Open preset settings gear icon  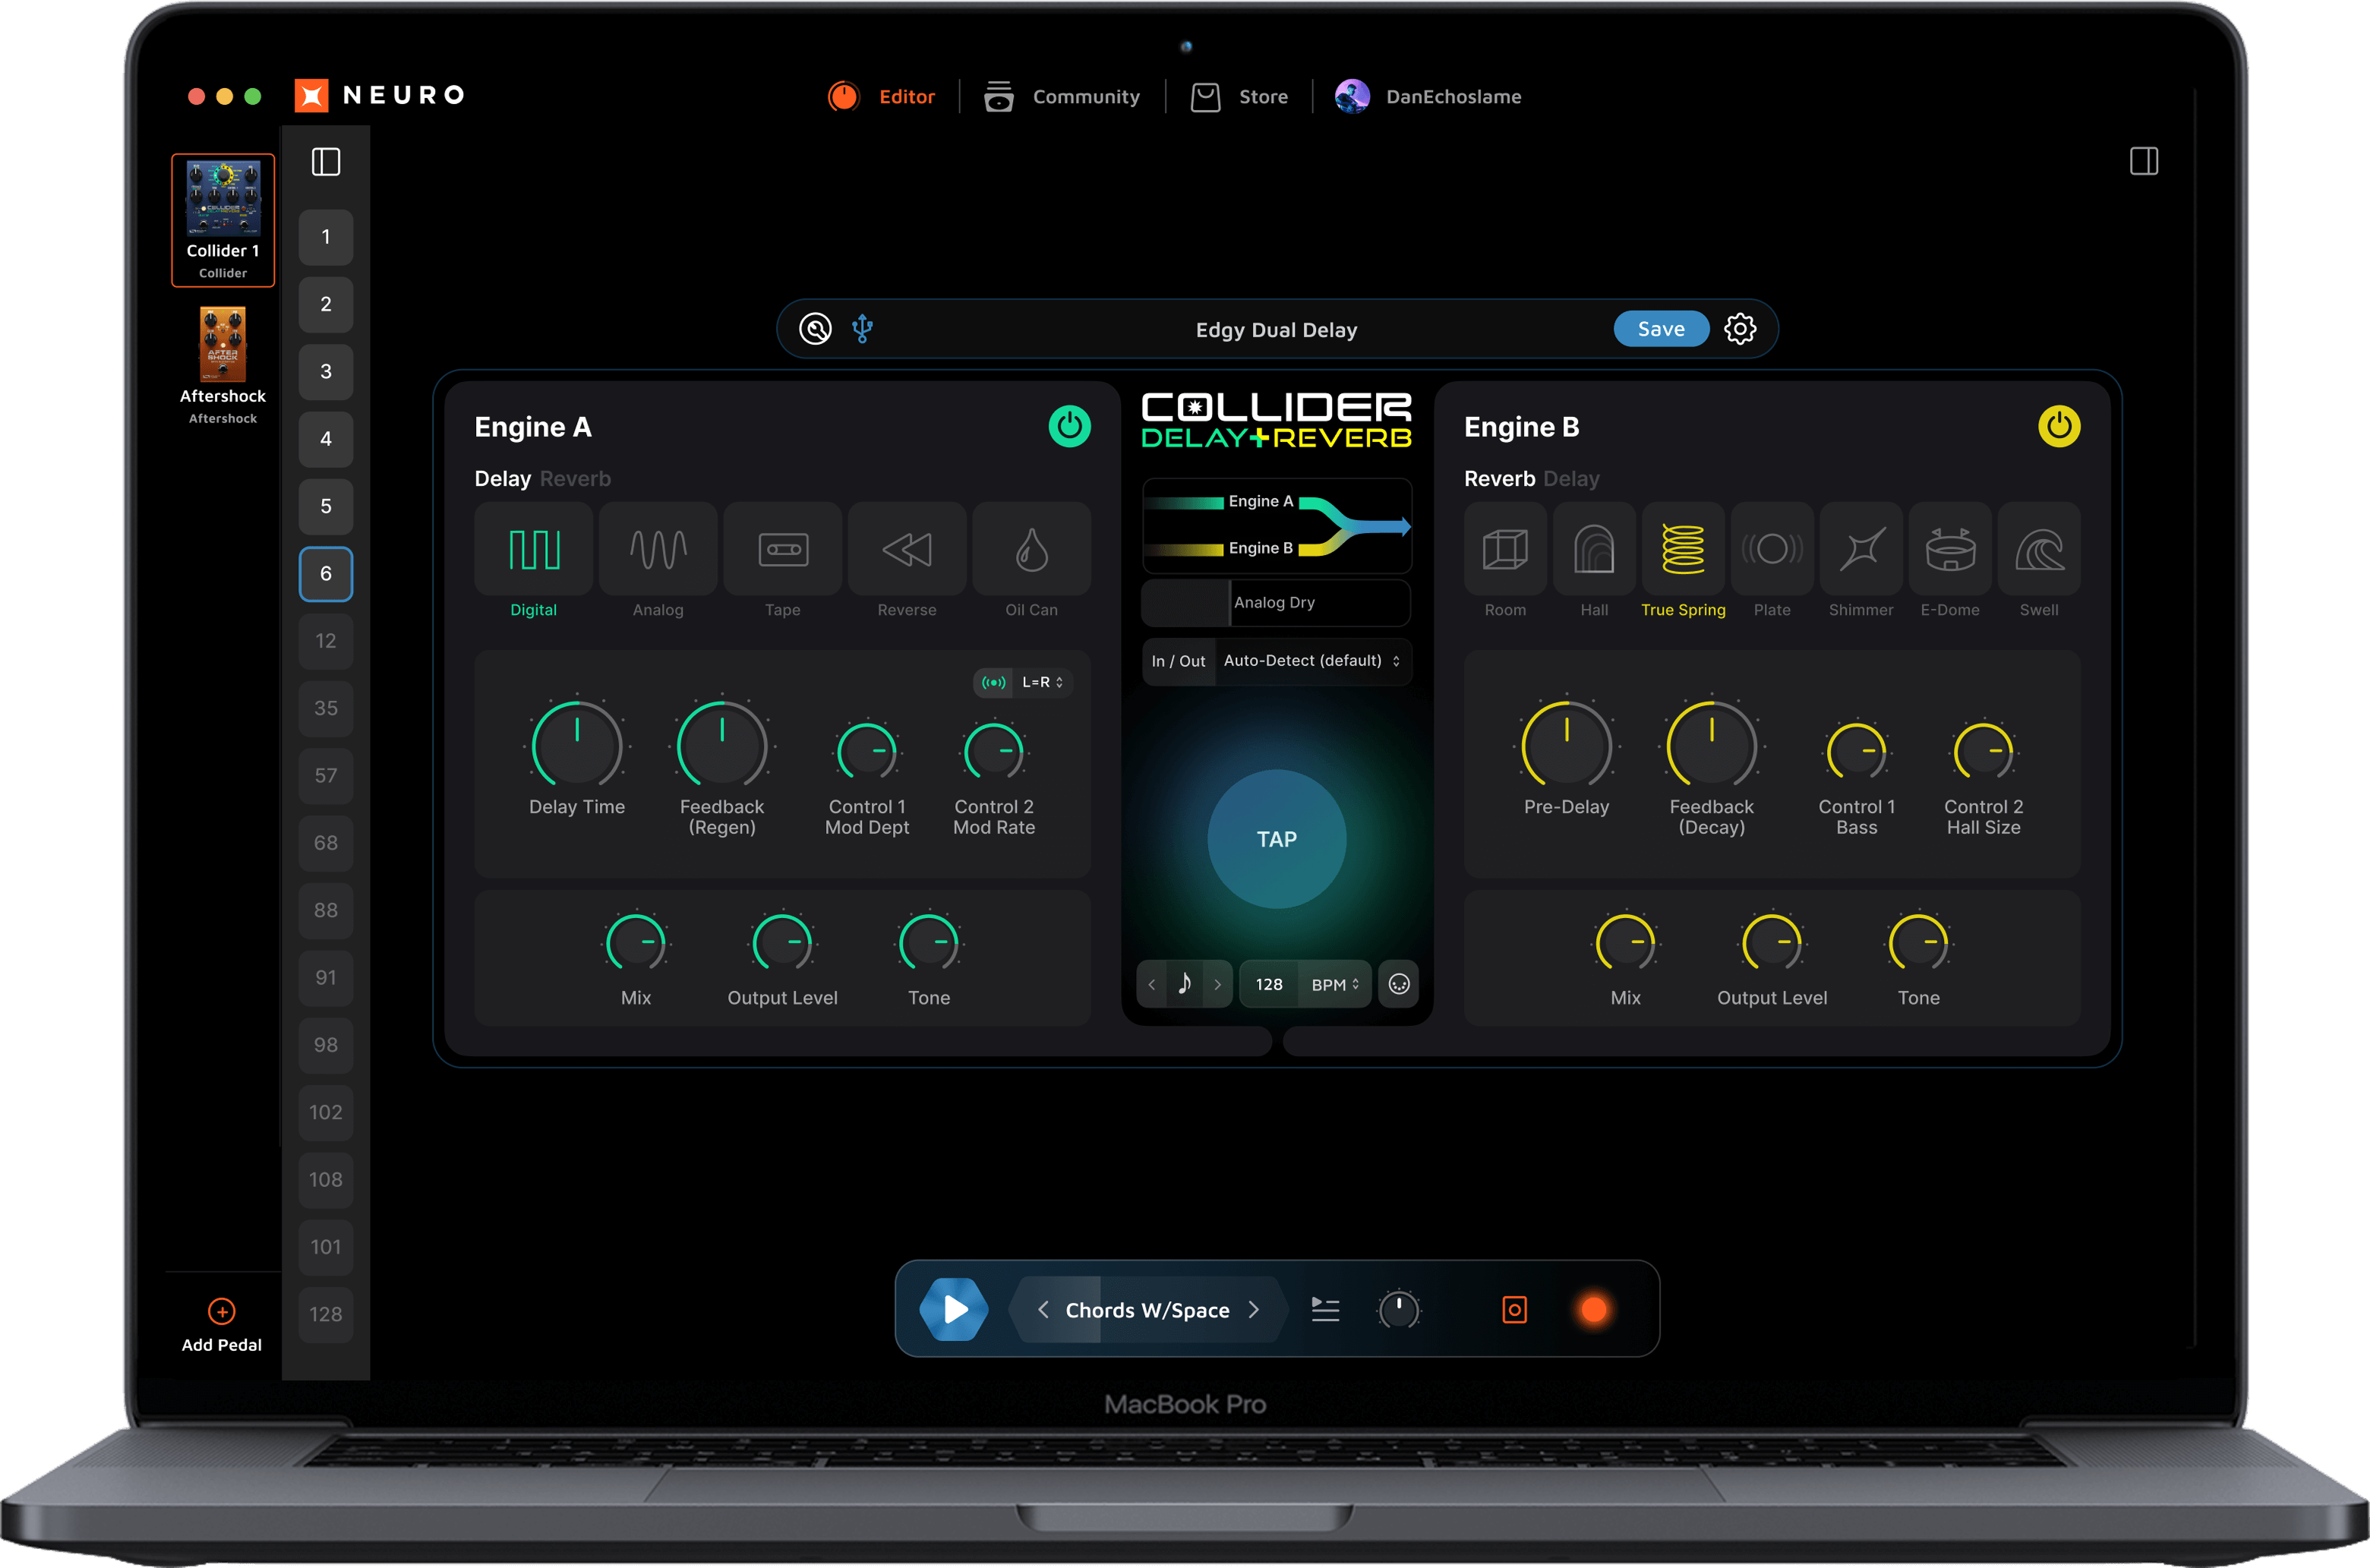(x=1740, y=329)
